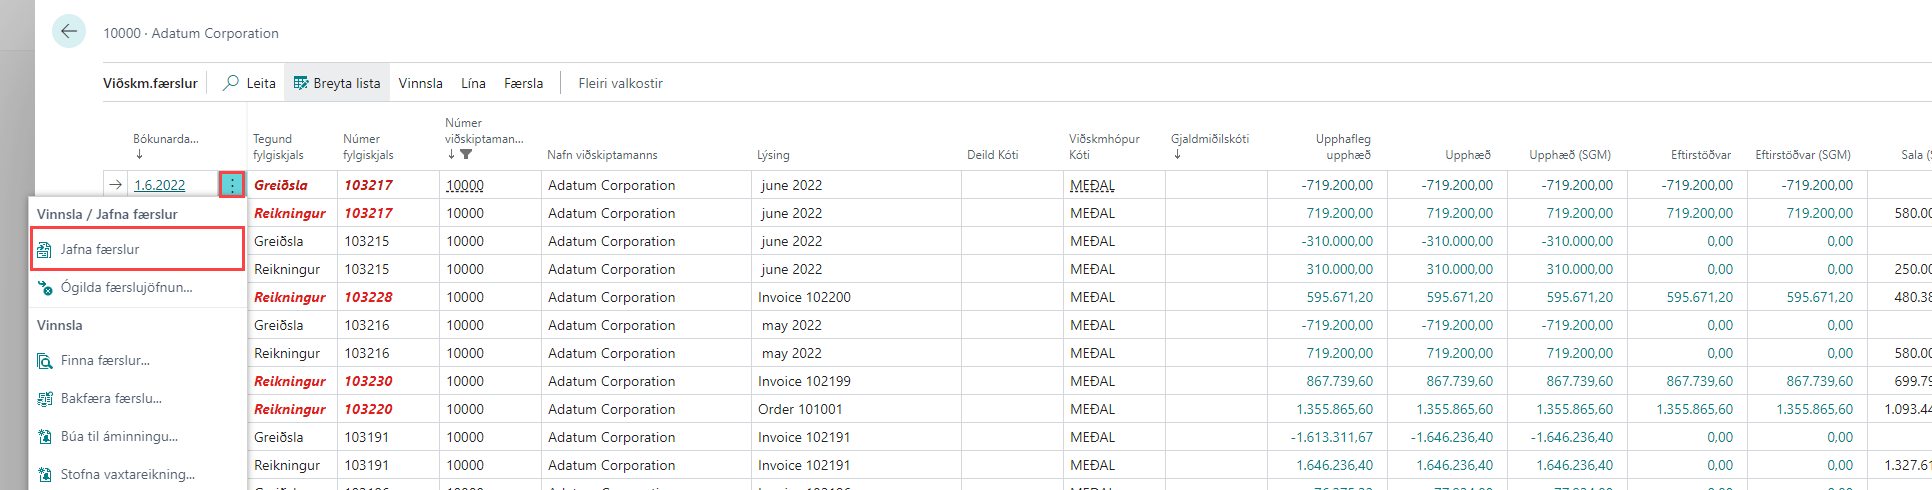Click Fleiri valkostir for more options
The width and height of the screenshot is (1932, 490).
(620, 83)
